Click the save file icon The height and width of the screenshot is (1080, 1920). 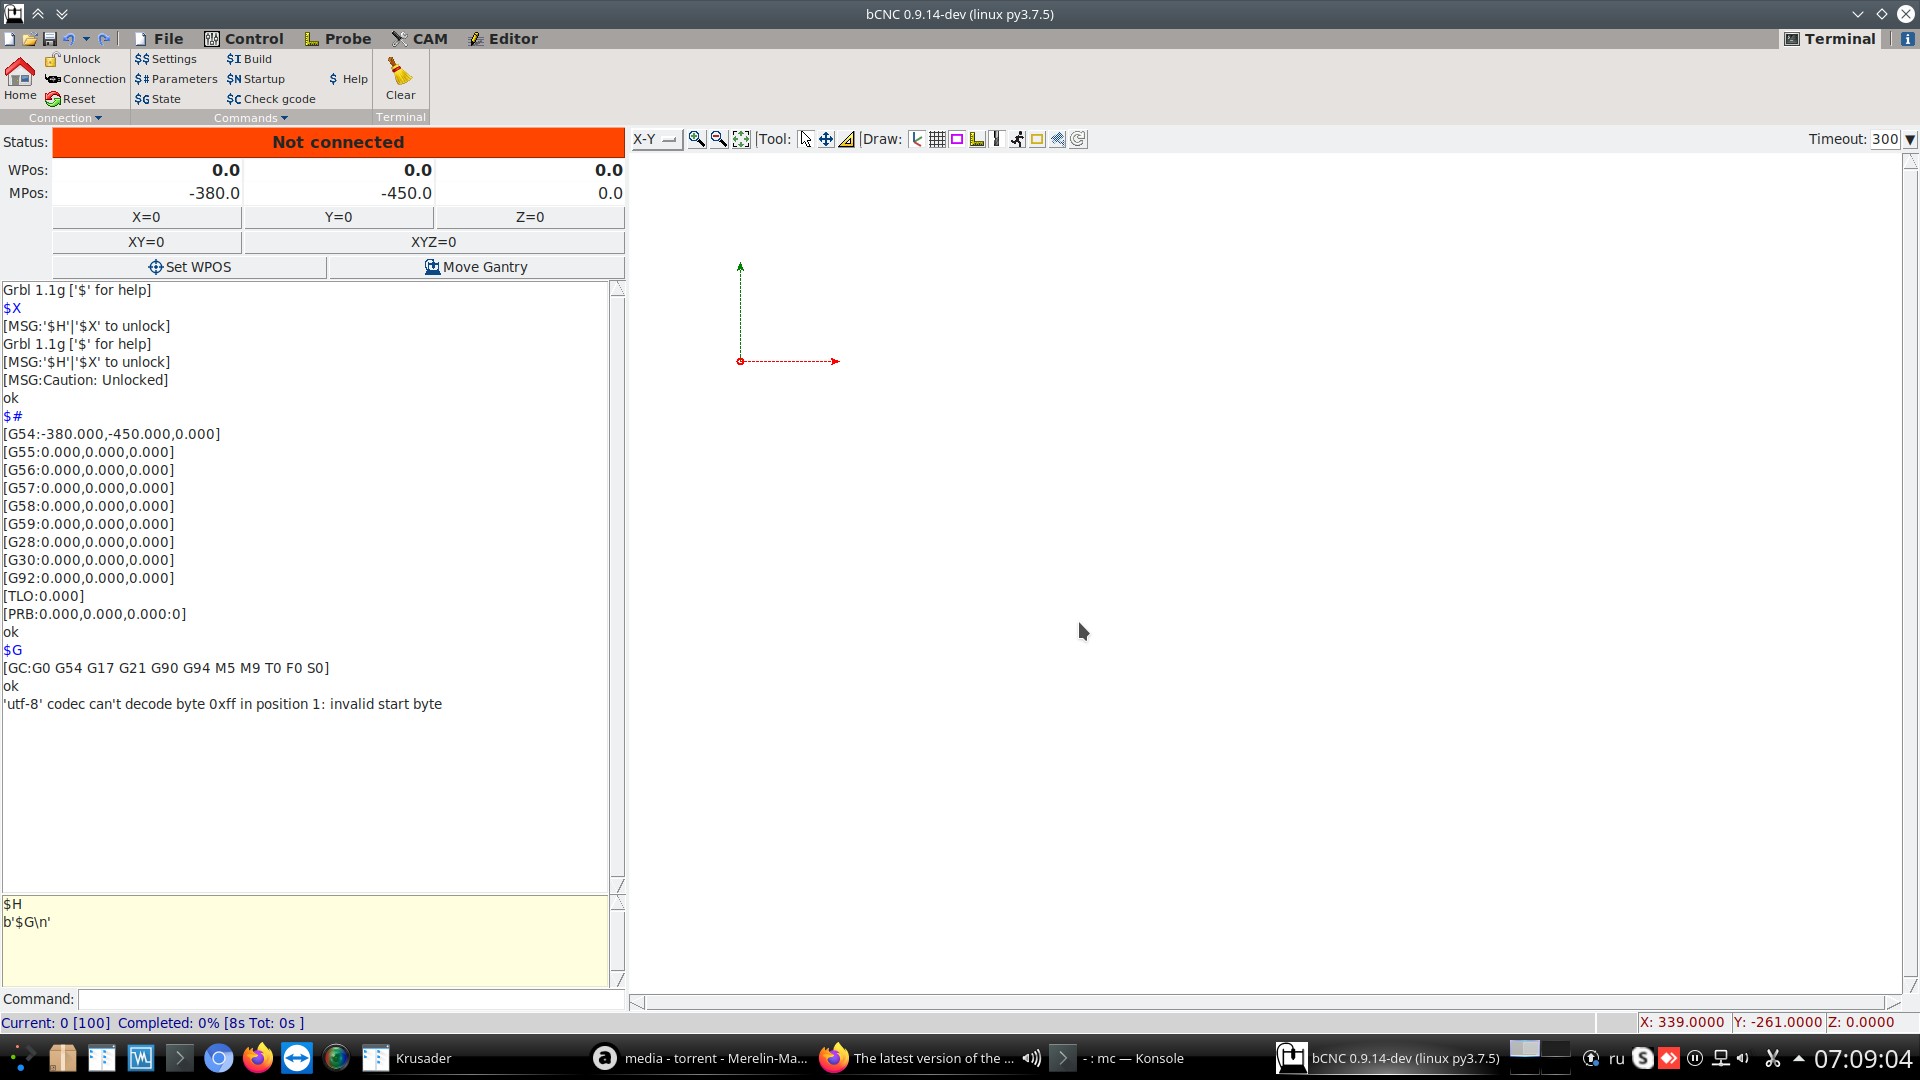click(x=49, y=39)
